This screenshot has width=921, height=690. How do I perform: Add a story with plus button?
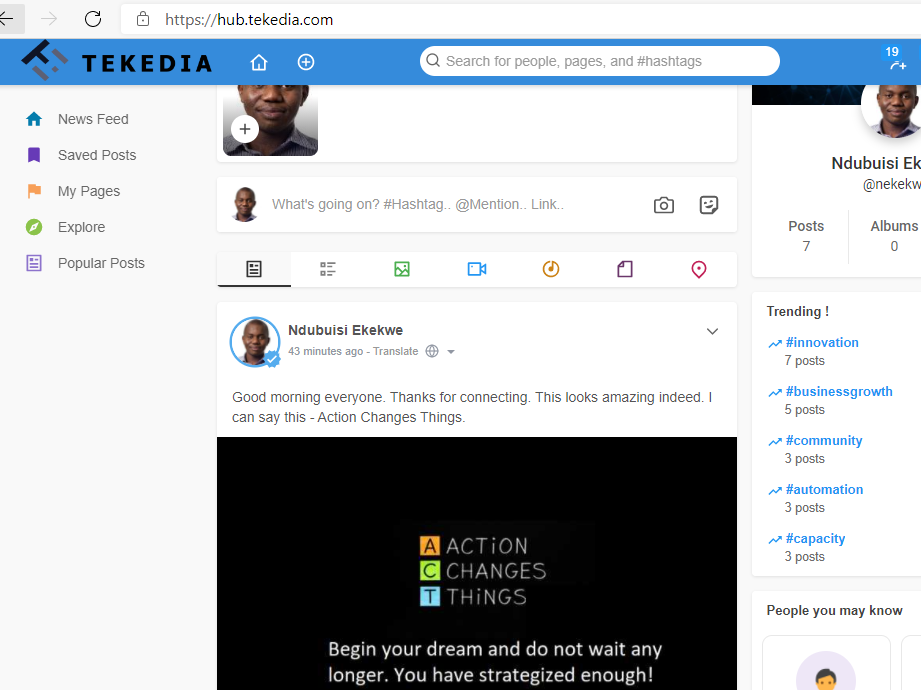[245, 129]
